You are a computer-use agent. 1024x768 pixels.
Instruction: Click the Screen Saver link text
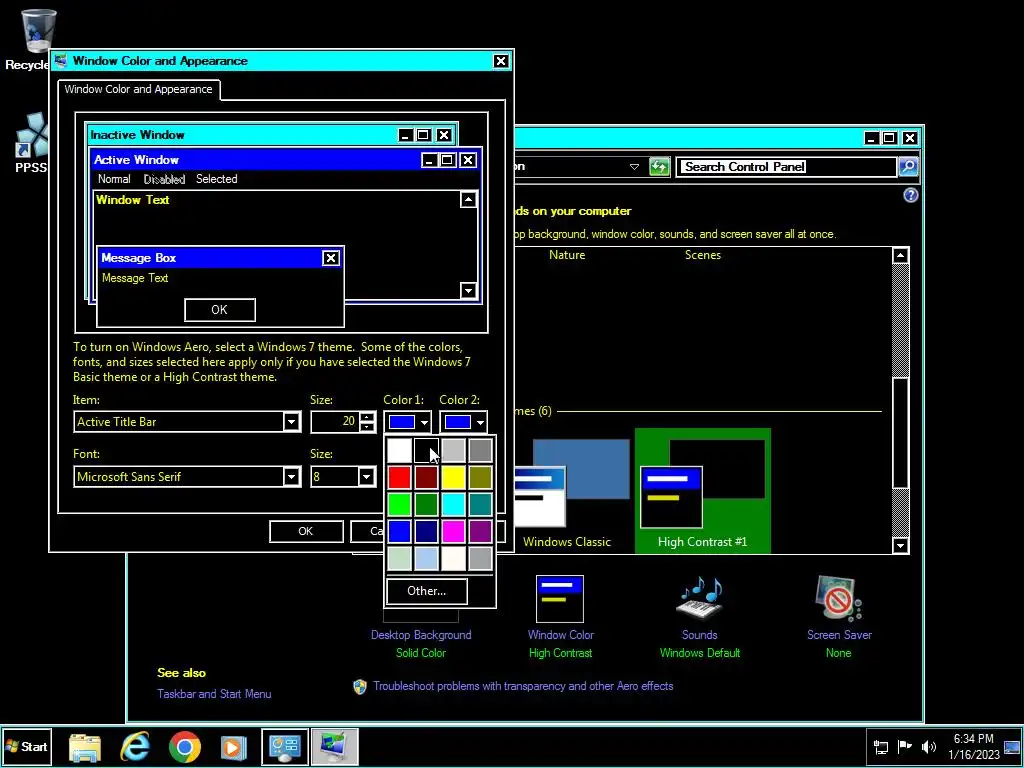pos(839,635)
